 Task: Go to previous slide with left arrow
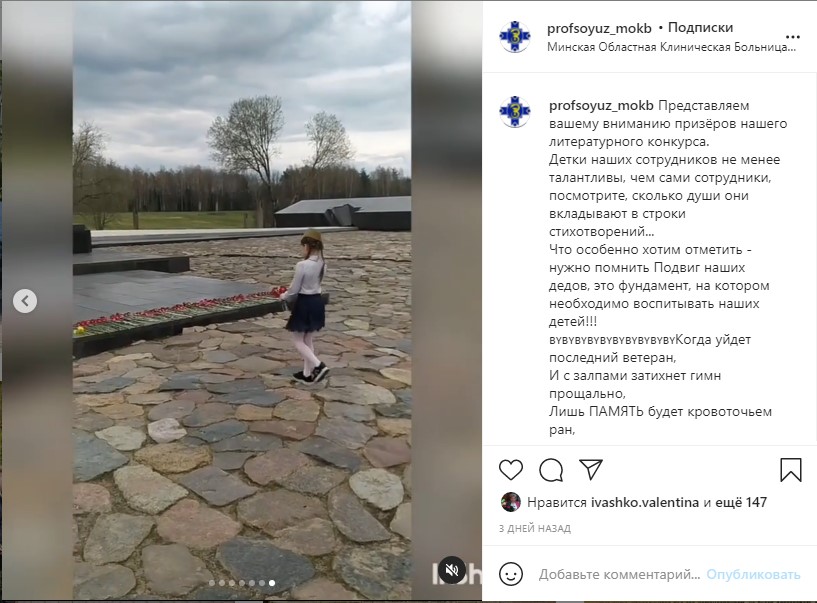(25, 301)
